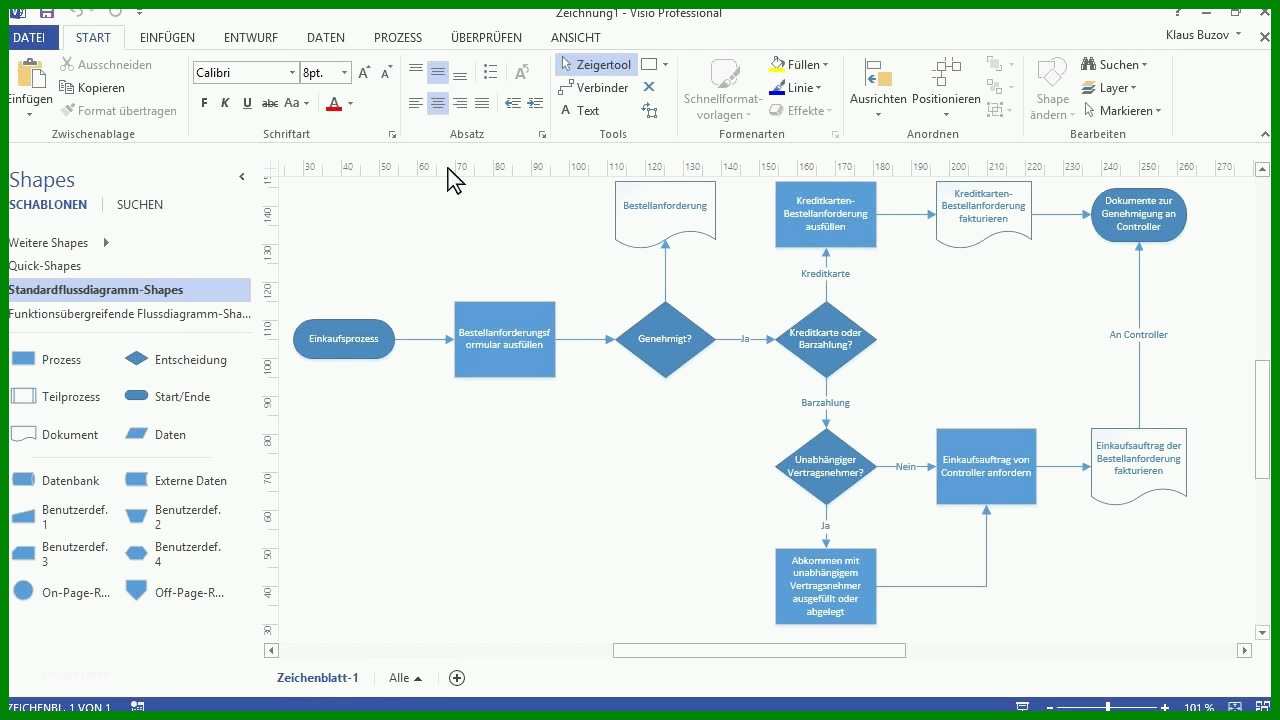1280x720 pixels.
Task: Toggle bold (F) formatting
Action: pyautogui.click(x=204, y=103)
